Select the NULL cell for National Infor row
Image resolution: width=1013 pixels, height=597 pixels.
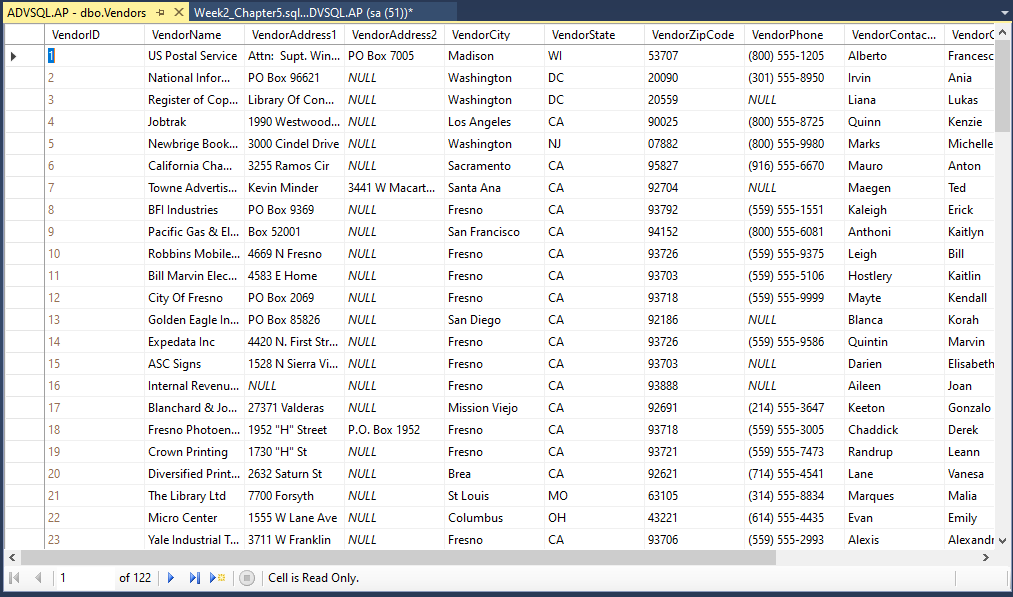pos(362,78)
